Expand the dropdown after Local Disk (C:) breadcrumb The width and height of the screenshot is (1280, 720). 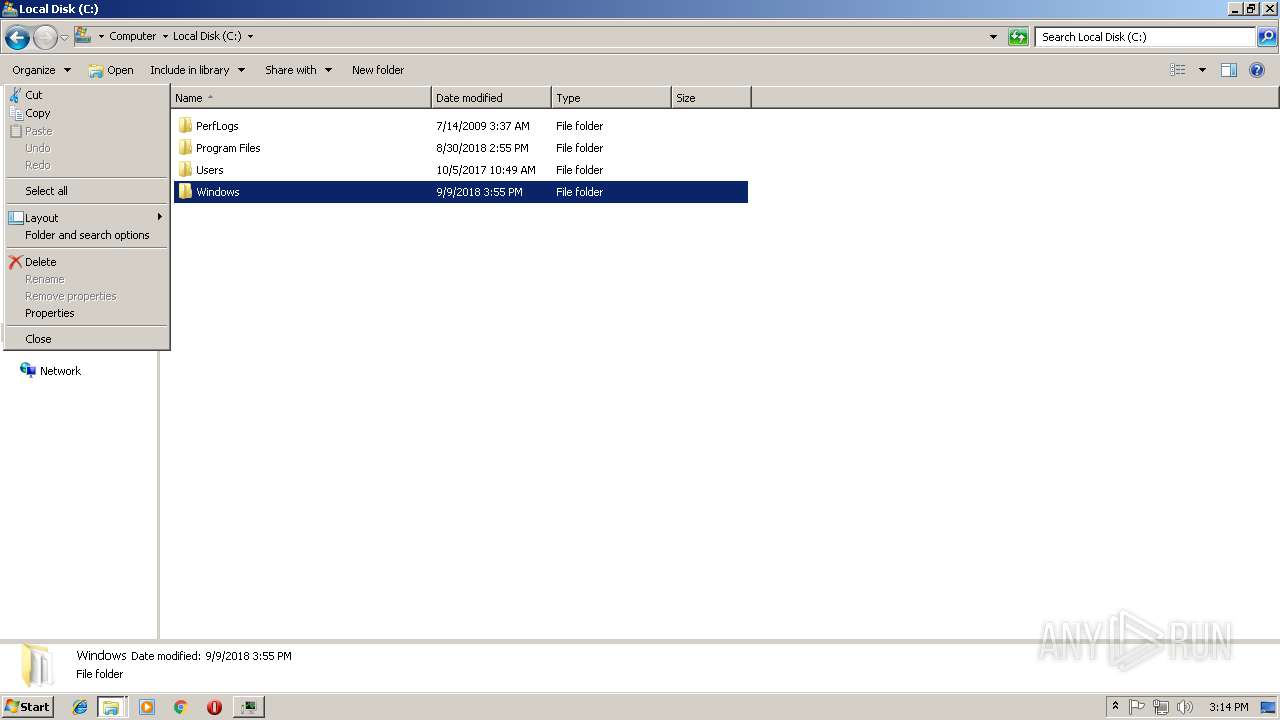tap(250, 36)
